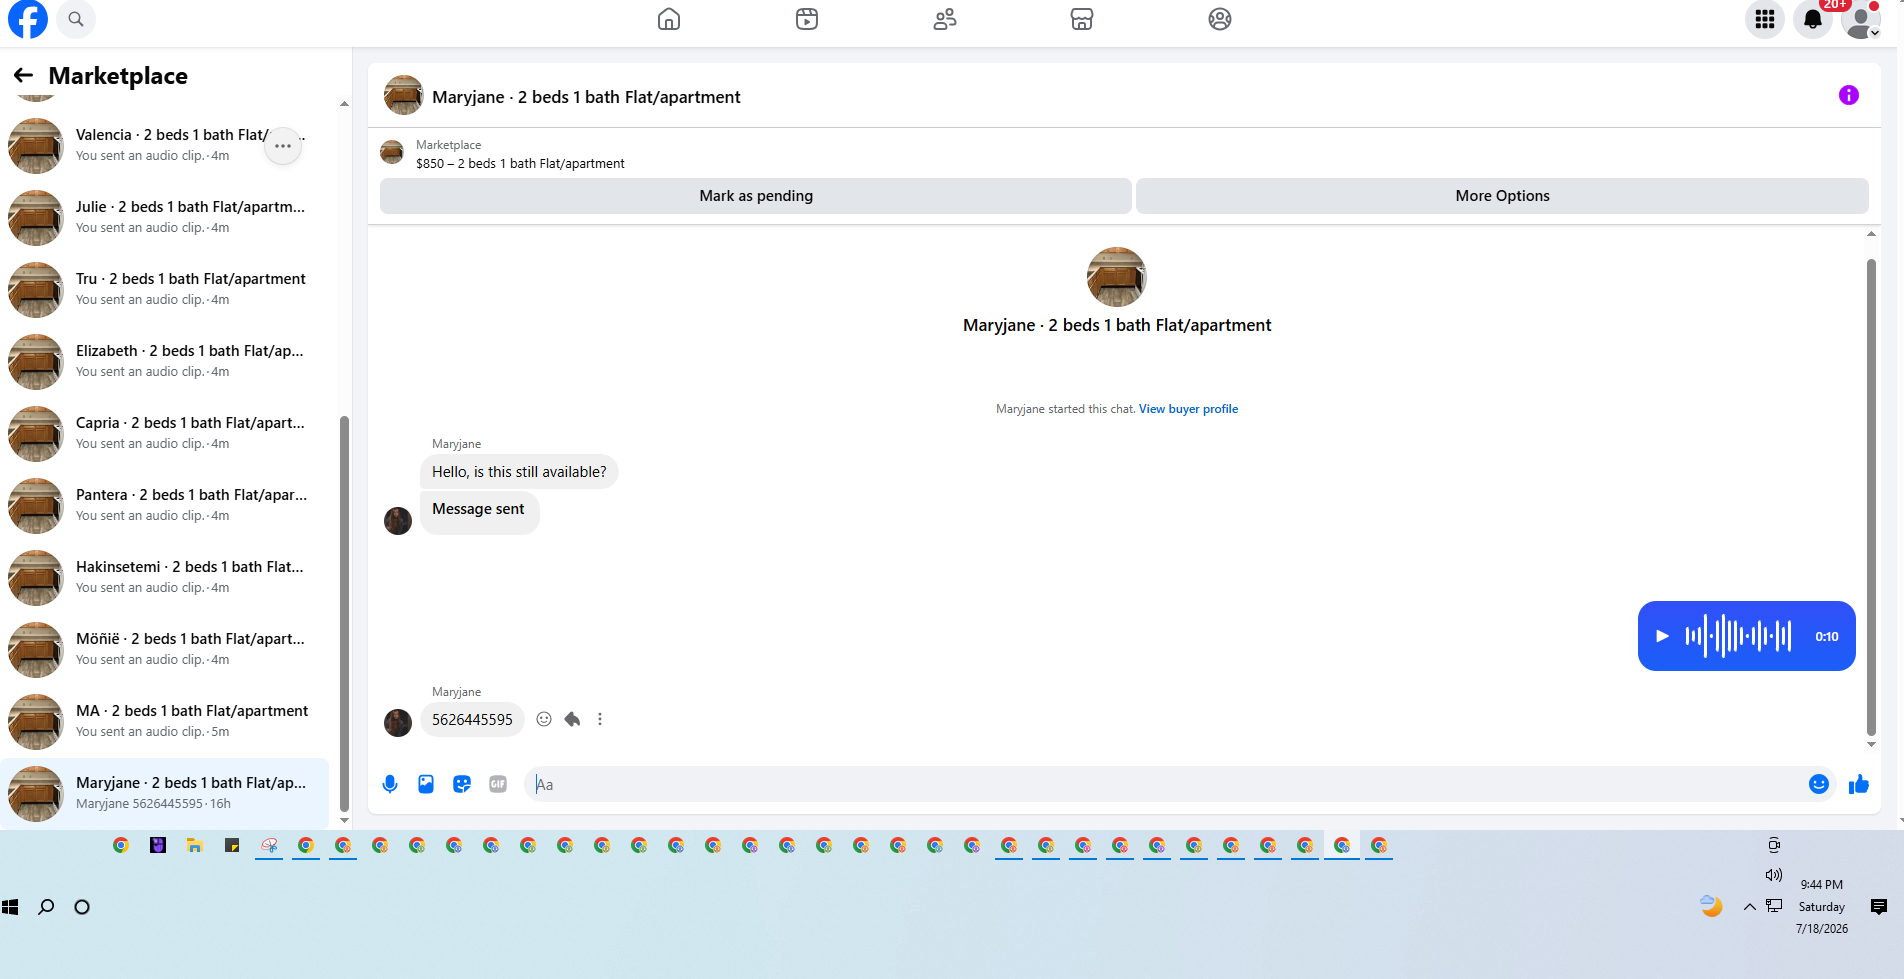Click the "Hello, is this still available?" message

(519, 472)
